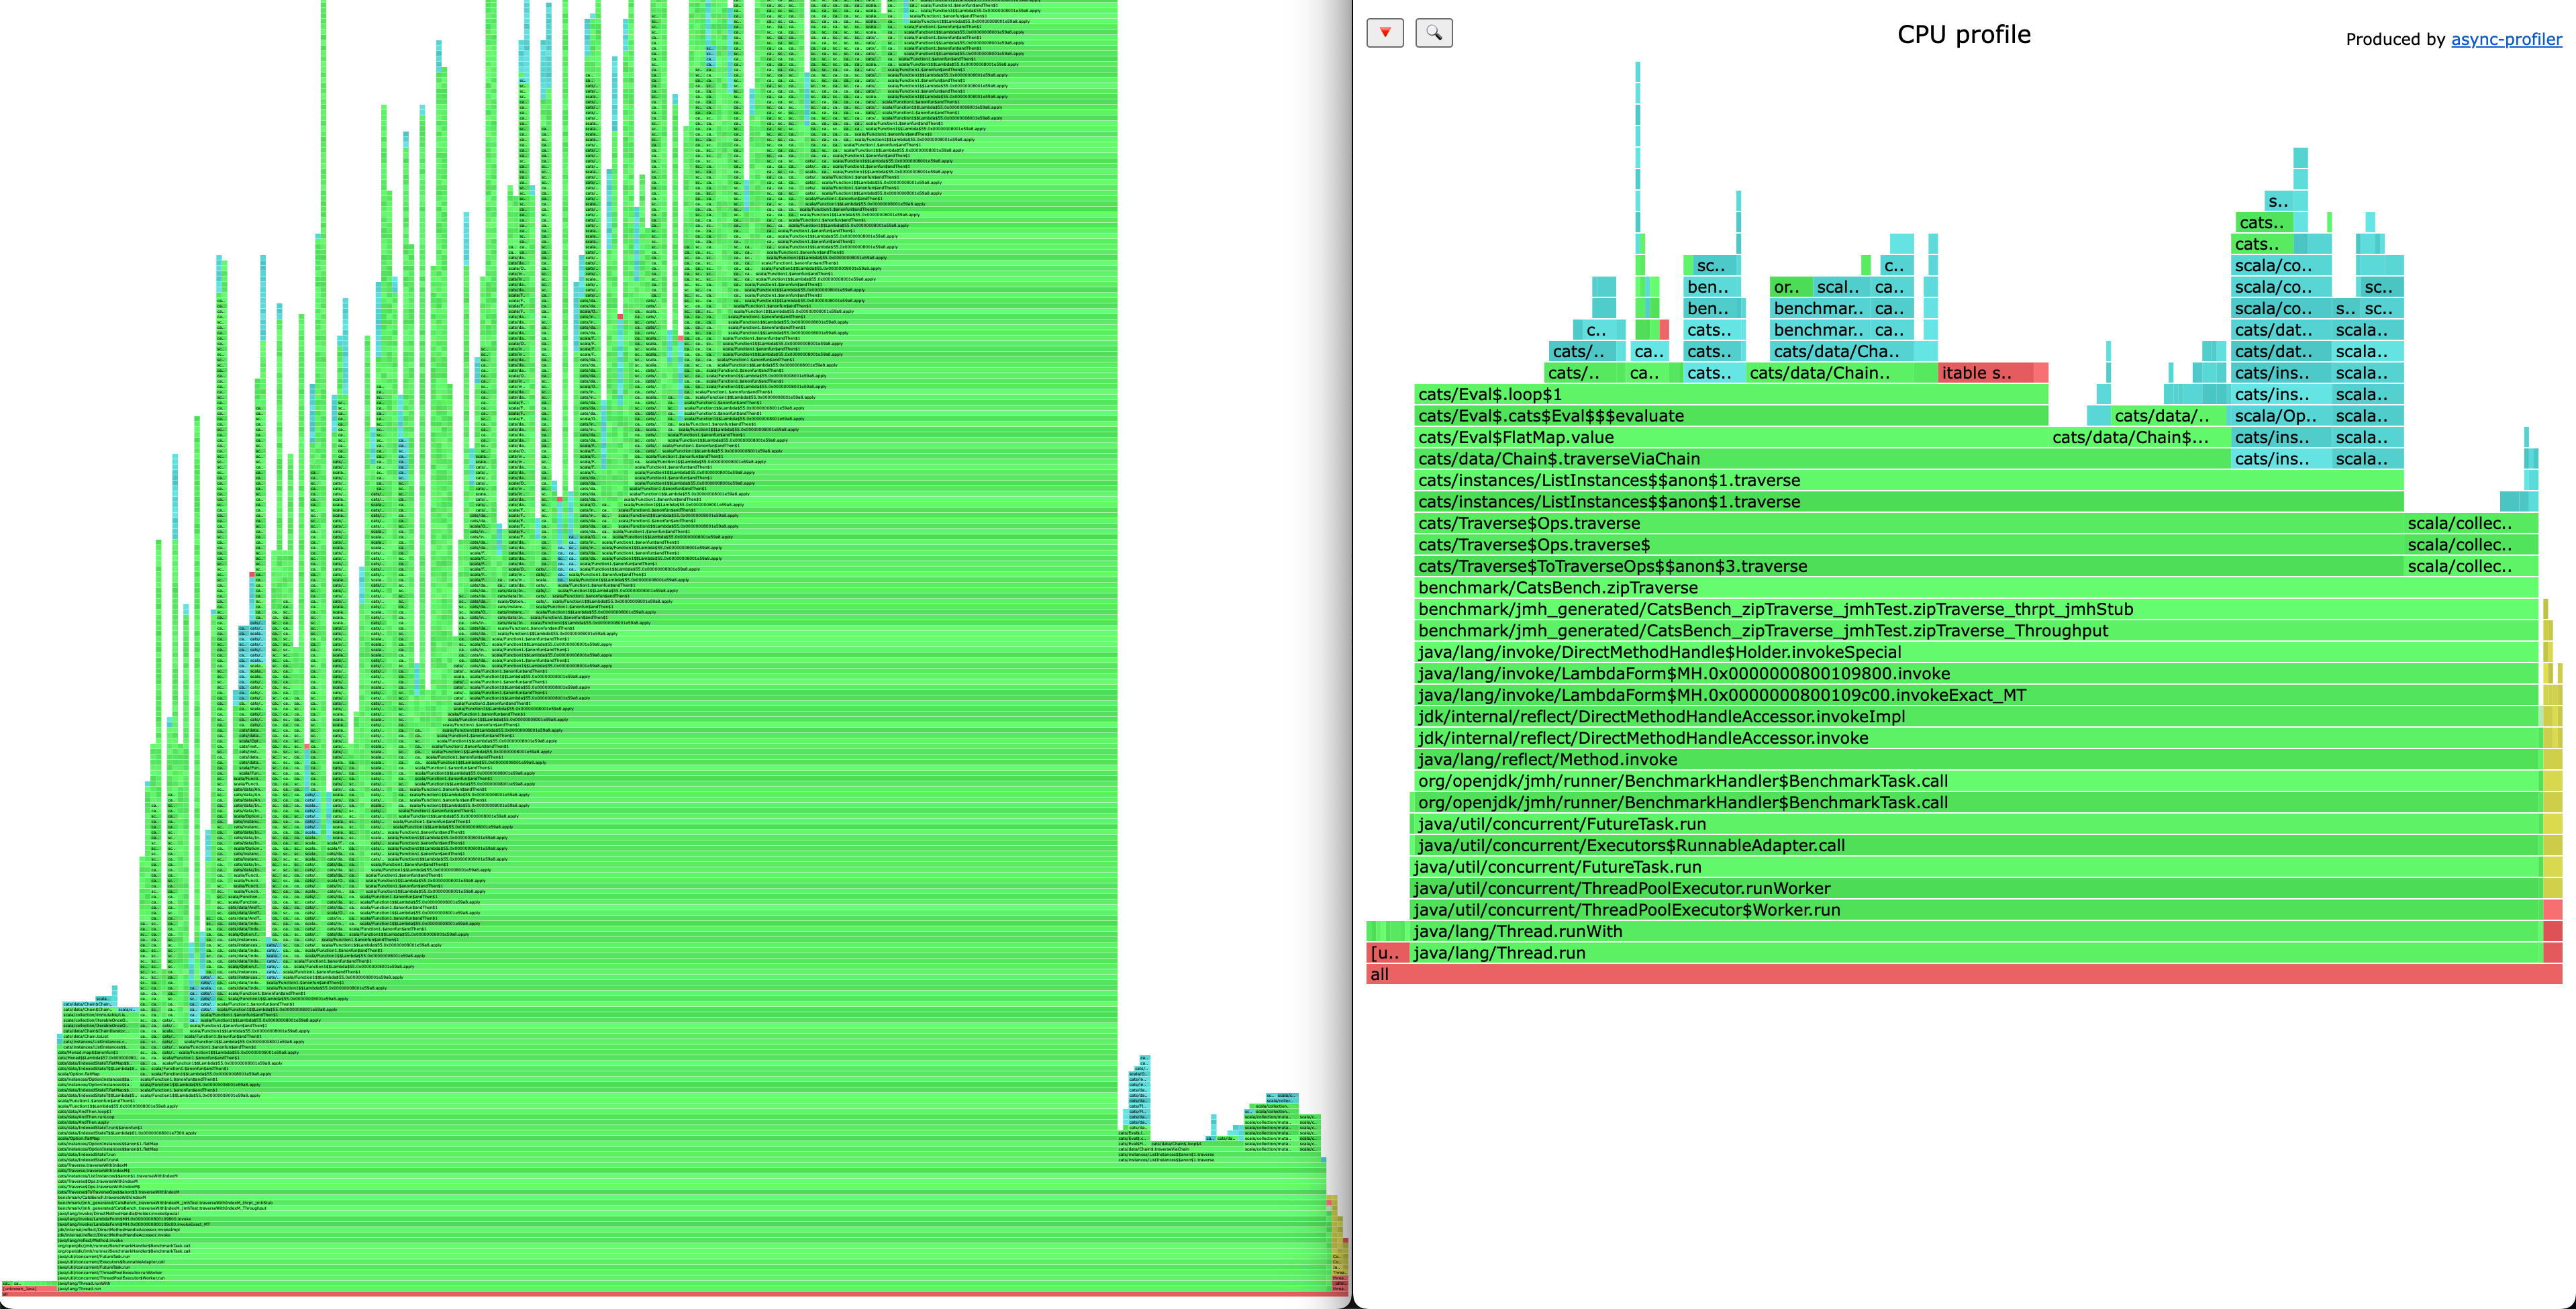The image size is (2576, 1309).
Task: Select DirectMethodHandleAccessor.invokeImpl frame in CPU profile
Action: (1978, 716)
